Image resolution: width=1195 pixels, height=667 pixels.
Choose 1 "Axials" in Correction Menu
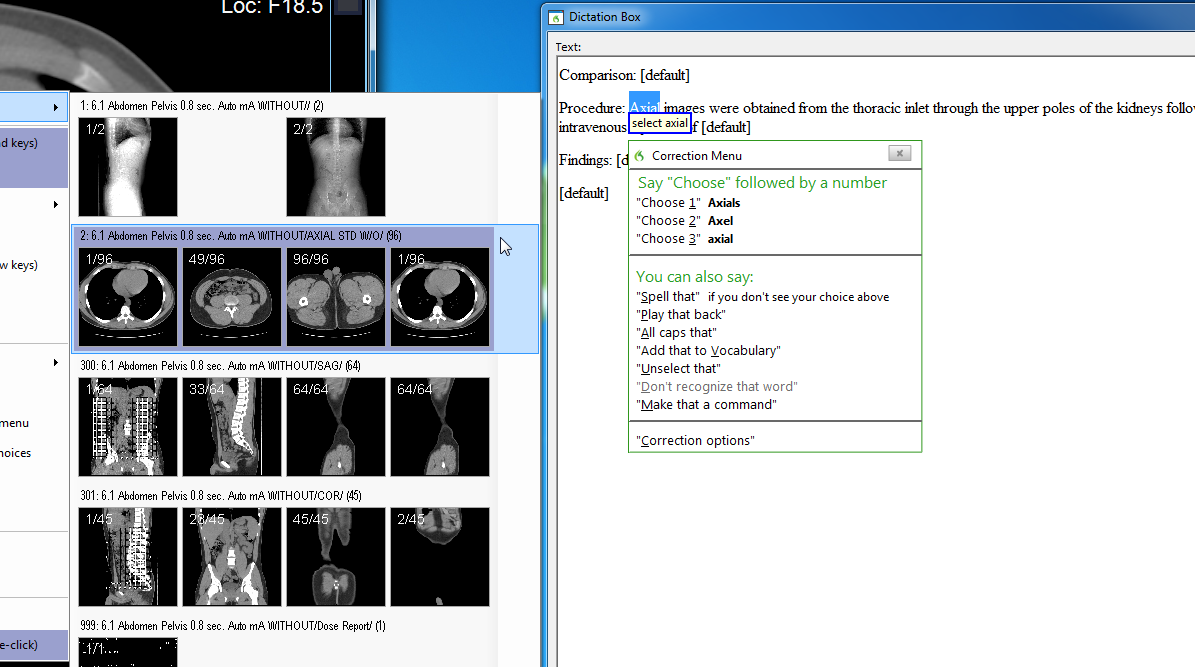point(688,203)
